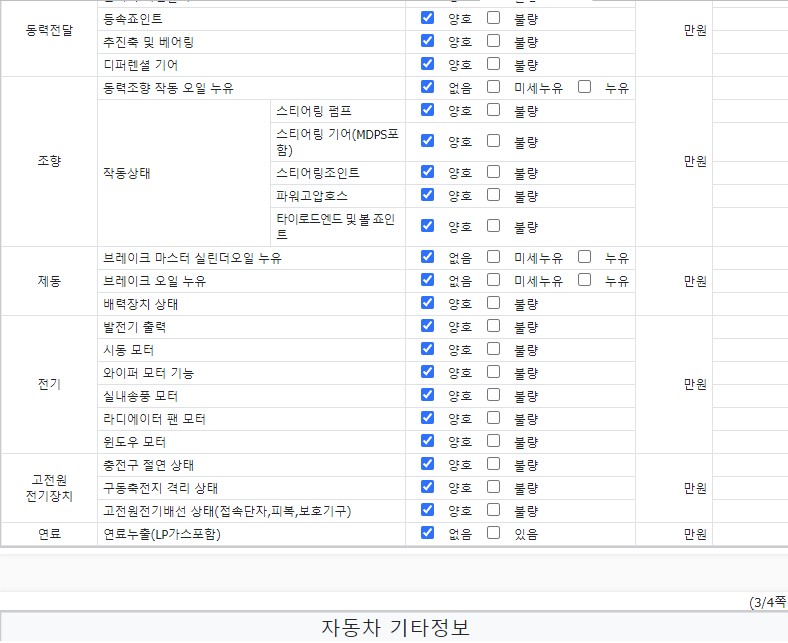Viewport: 788px width, 643px height.
Task: Uncheck 양호 for 스티어링 기어(MDPS포함)
Action: point(428,141)
